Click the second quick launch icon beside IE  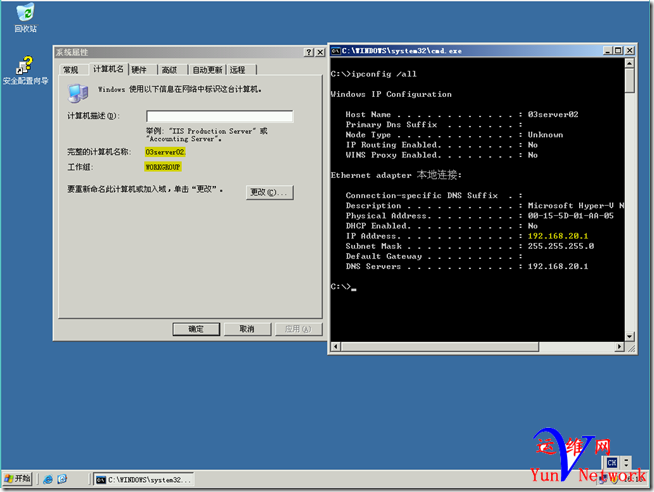pyautogui.click(x=62, y=479)
